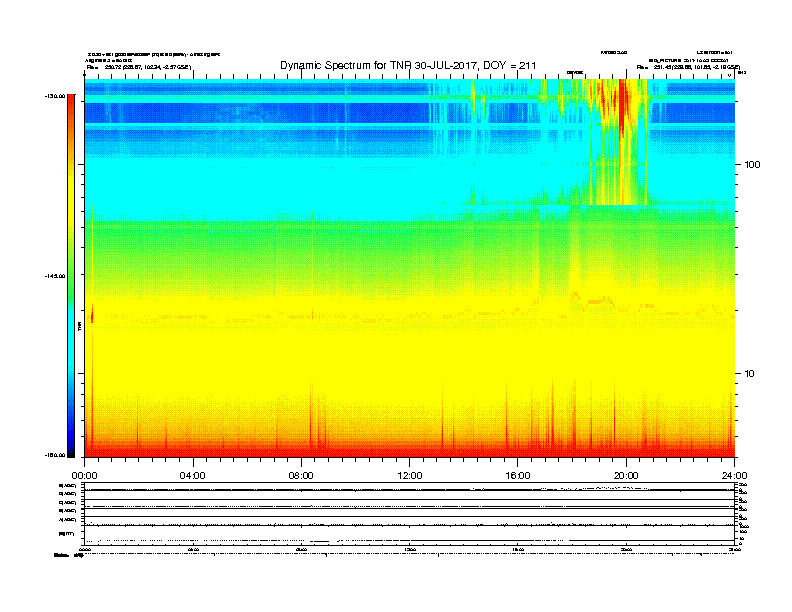Click the lower housekeeping line-plot panel
Screen dimensions: 792x612
(410, 513)
